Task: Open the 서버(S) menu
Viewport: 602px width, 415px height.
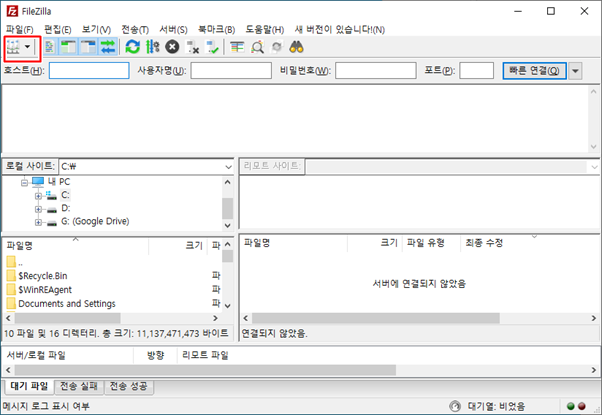Action: (x=173, y=30)
